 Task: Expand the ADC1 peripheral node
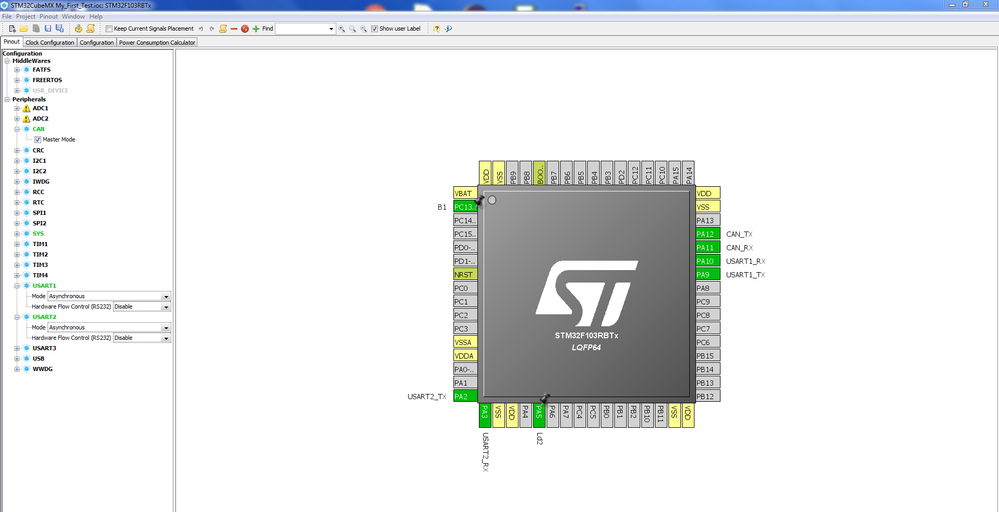coord(17,108)
